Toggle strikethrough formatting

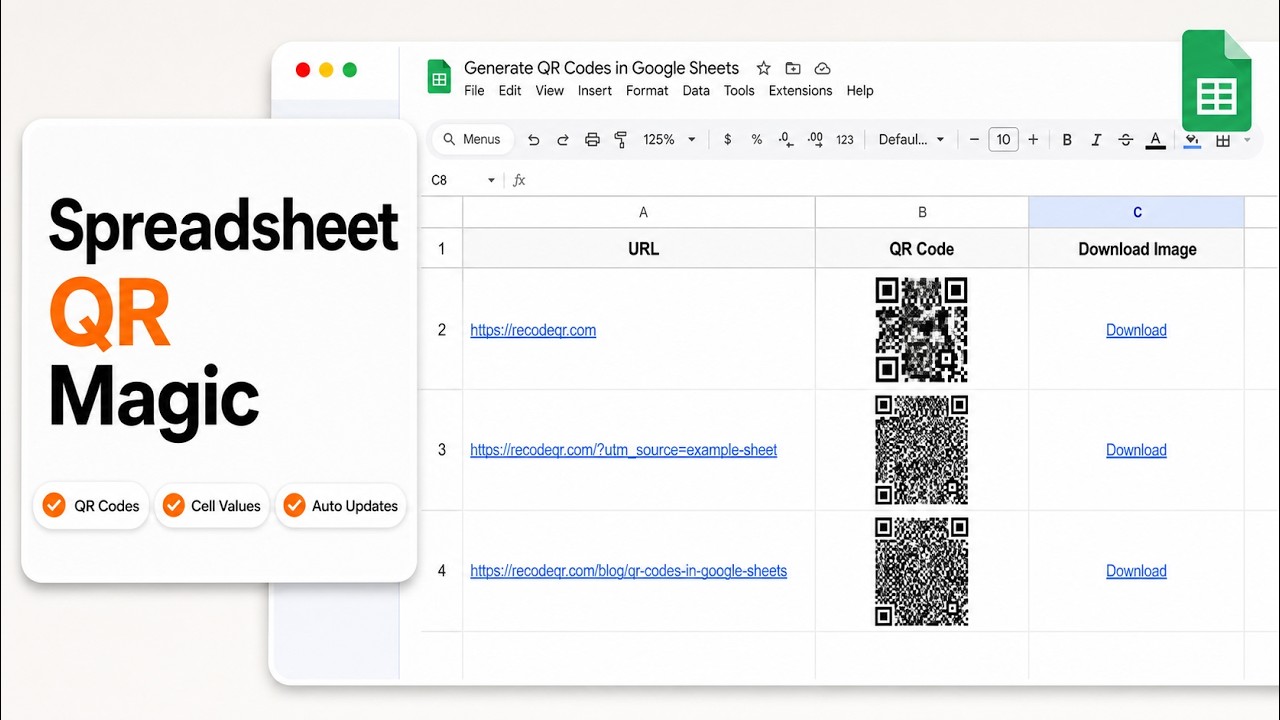pos(1126,140)
